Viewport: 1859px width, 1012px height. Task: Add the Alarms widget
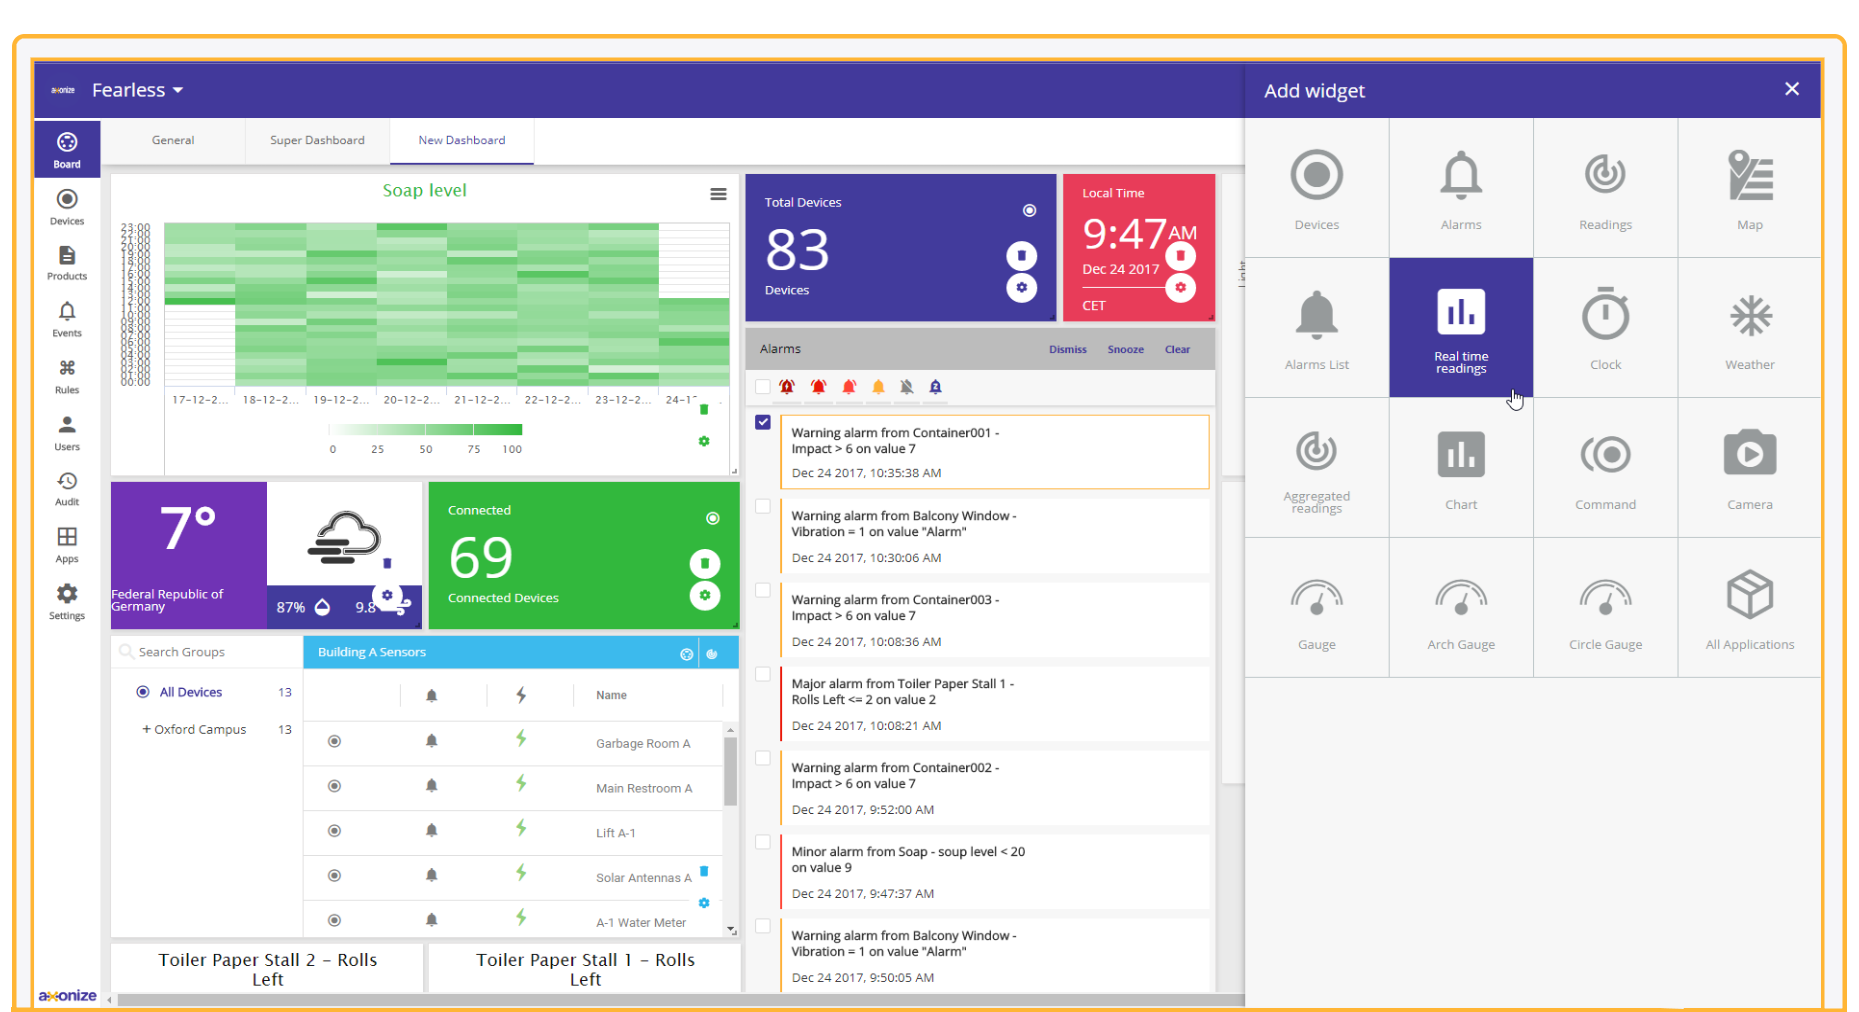[1460, 188]
